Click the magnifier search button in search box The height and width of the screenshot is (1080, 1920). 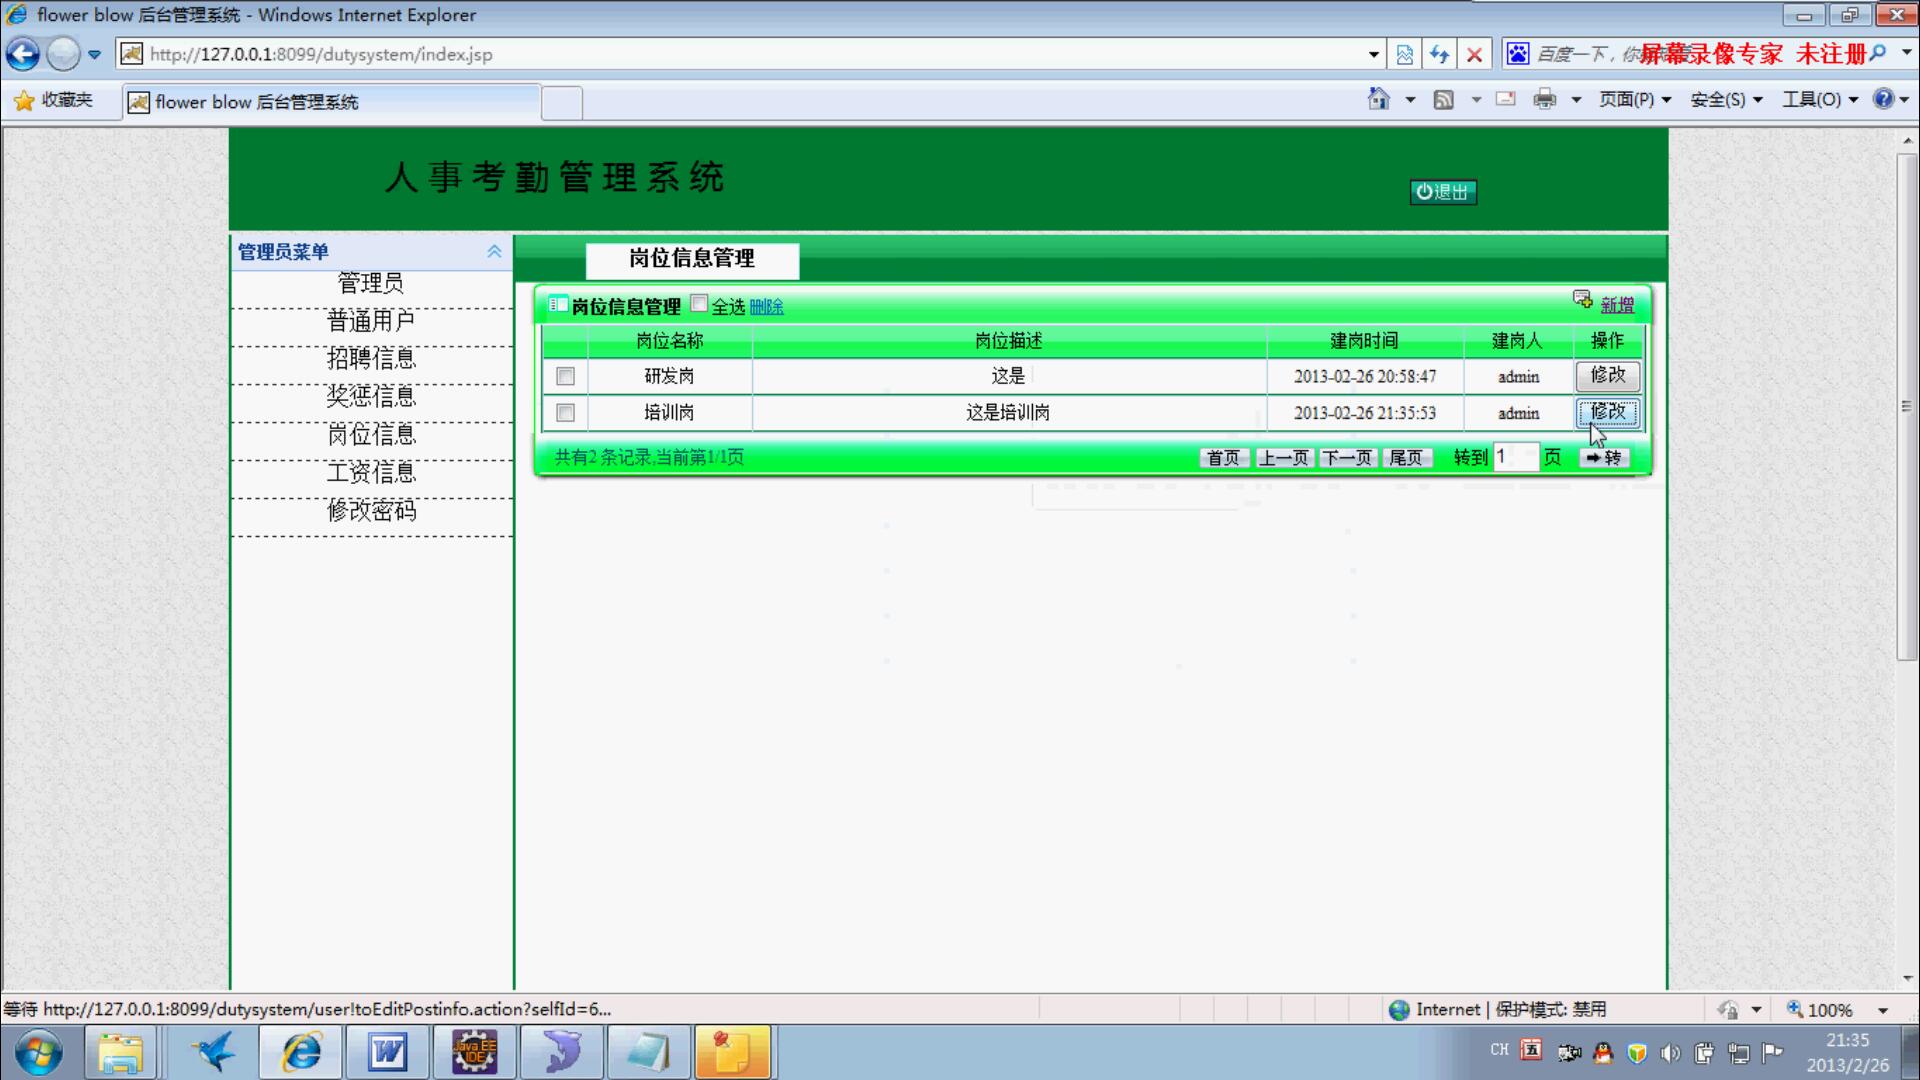pyautogui.click(x=1878, y=53)
